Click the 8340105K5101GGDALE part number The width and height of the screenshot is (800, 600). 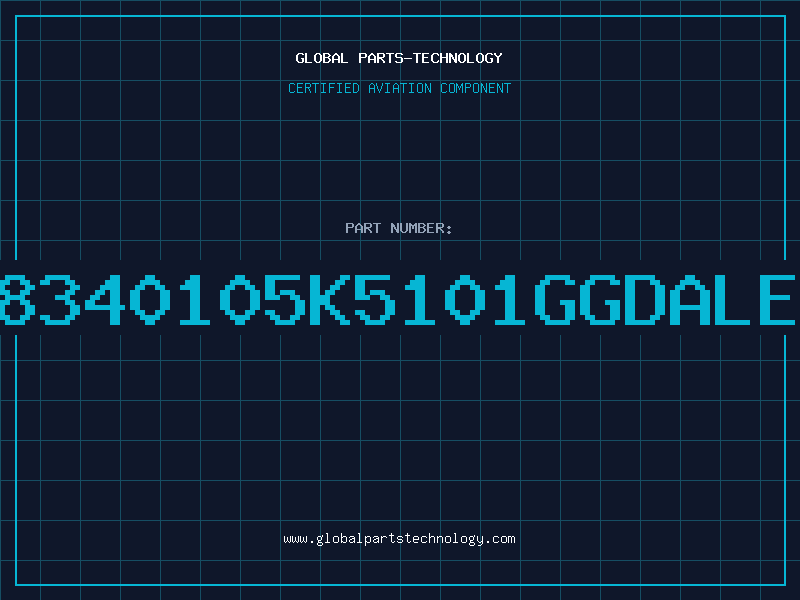[x=398, y=299]
